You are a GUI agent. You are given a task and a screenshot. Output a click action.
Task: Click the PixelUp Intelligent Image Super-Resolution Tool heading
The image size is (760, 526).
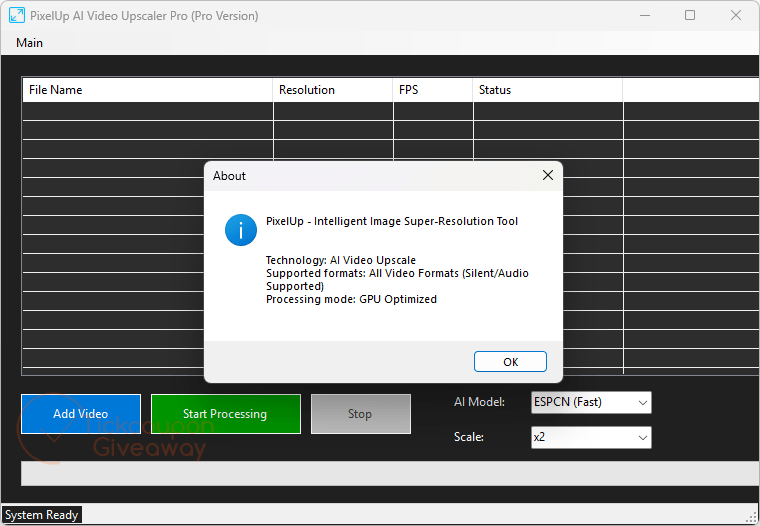[392, 222]
